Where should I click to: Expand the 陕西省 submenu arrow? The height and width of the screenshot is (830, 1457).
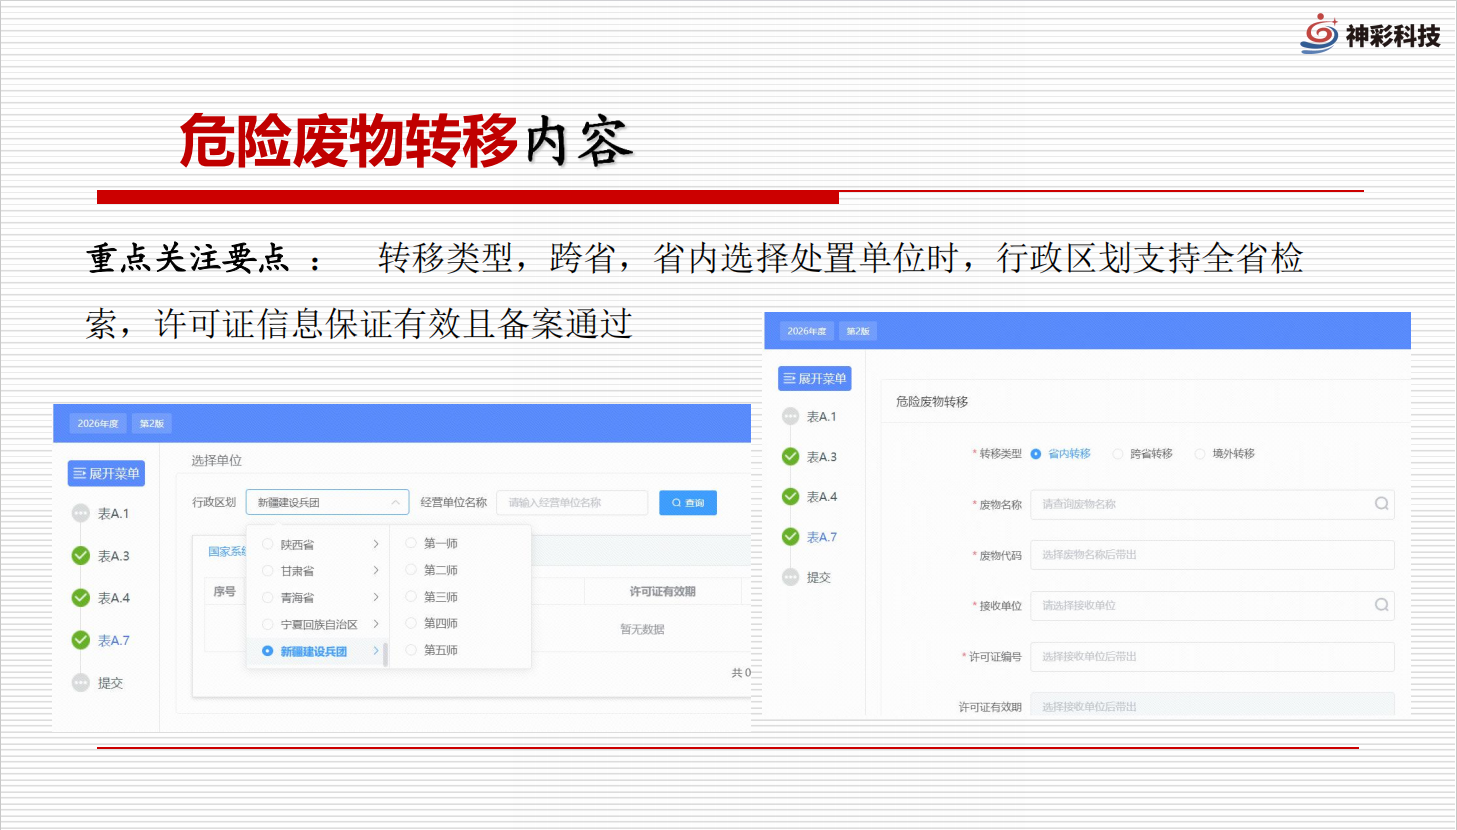click(x=376, y=544)
